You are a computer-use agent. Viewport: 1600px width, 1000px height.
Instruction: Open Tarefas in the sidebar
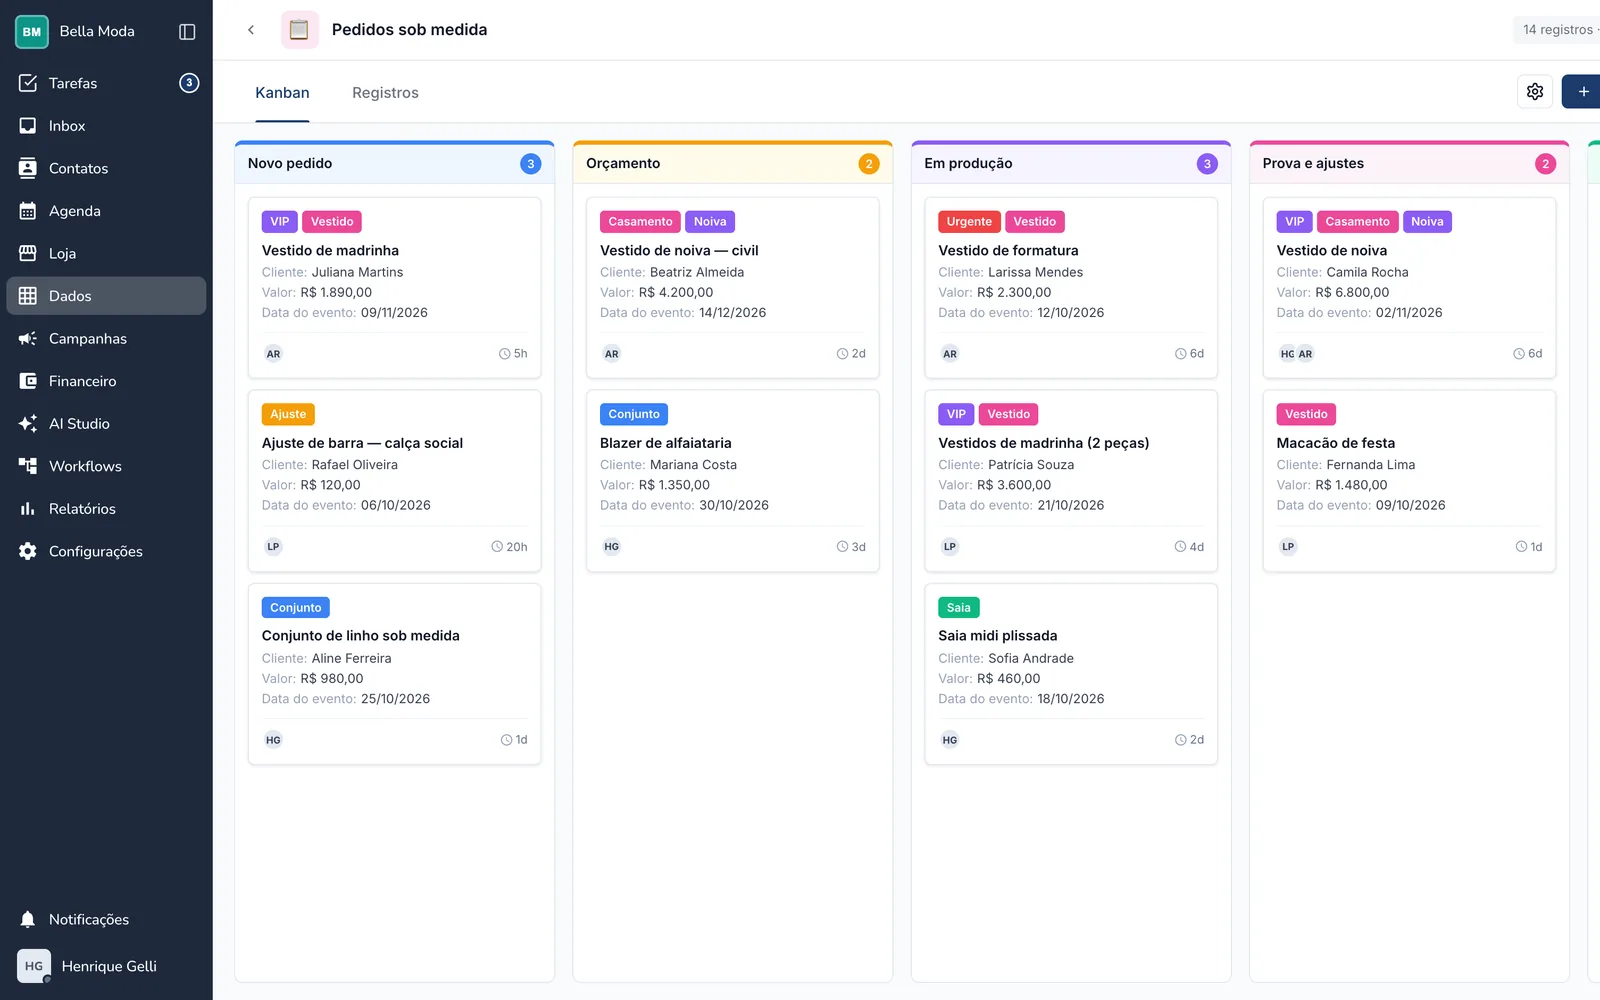click(106, 83)
